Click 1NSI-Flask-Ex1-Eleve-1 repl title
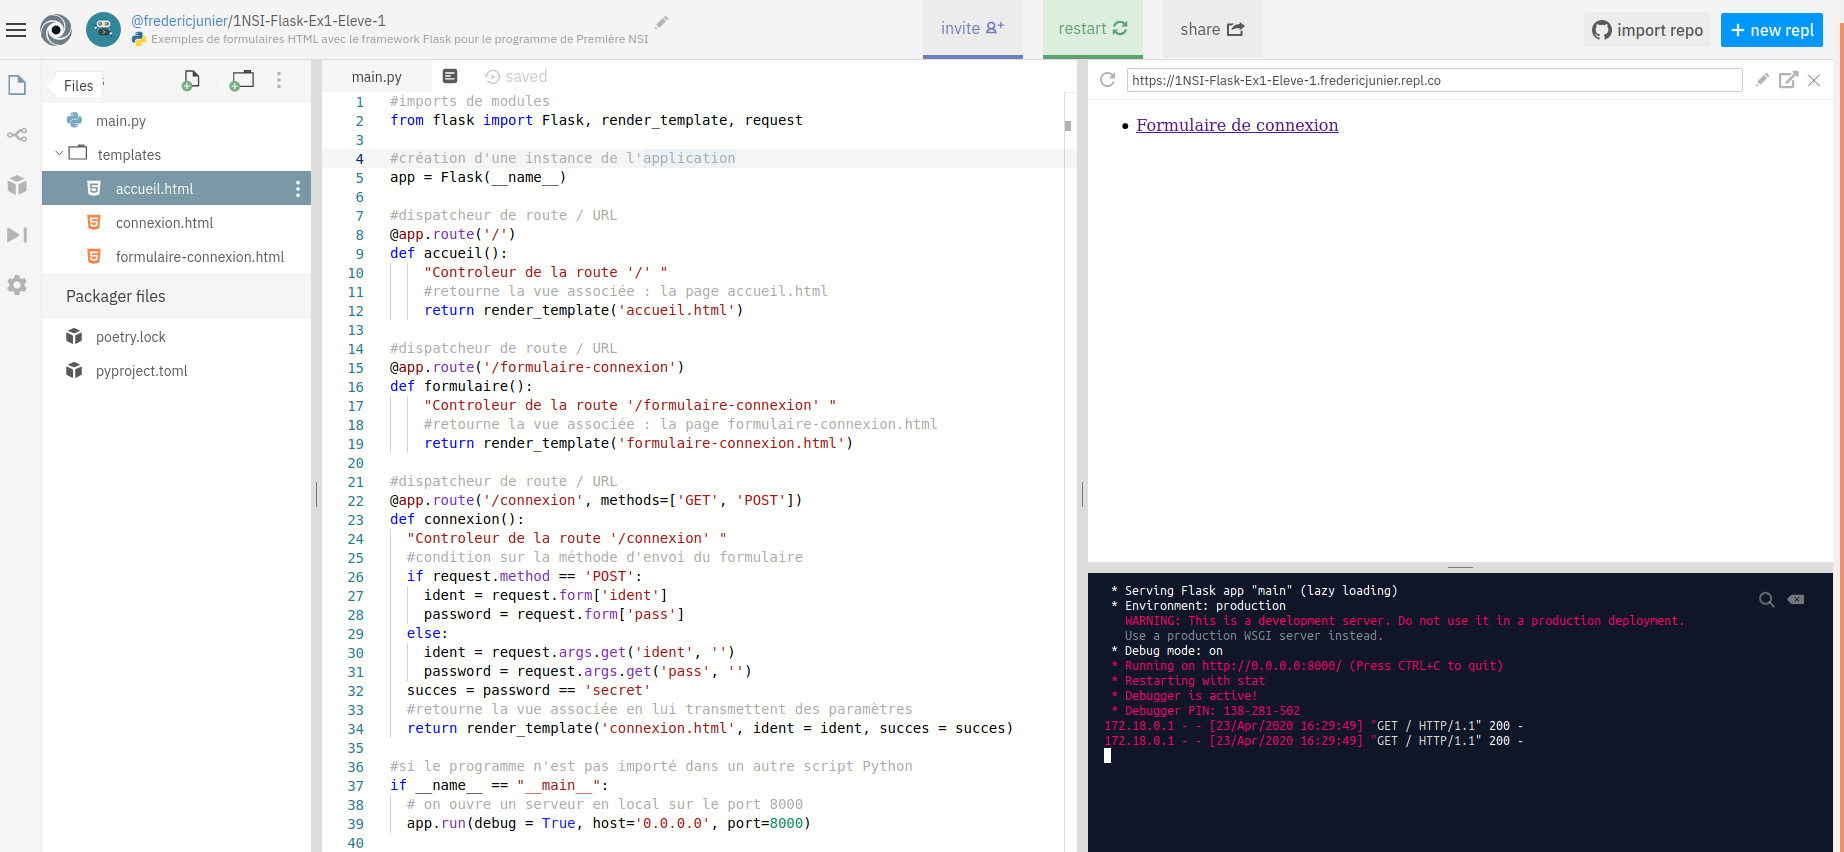 (309, 20)
